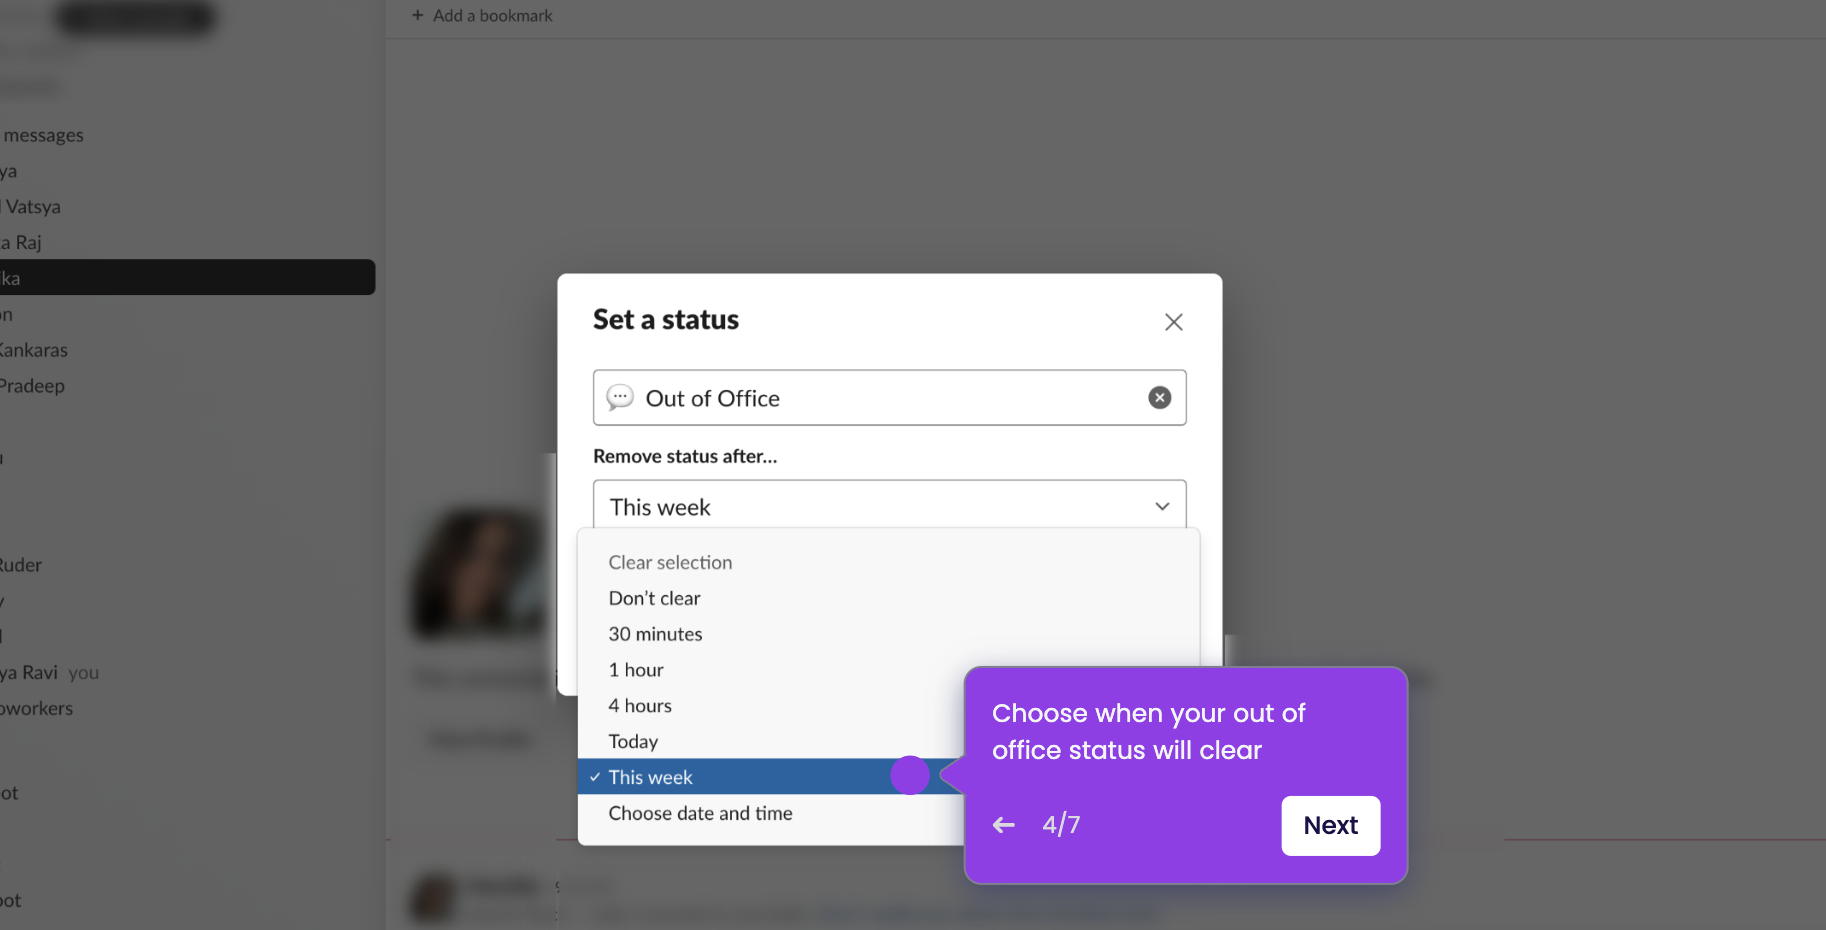Clear the "Out of Office" status text
This screenshot has height=930, width=1826.
(x=1159, y=397)
